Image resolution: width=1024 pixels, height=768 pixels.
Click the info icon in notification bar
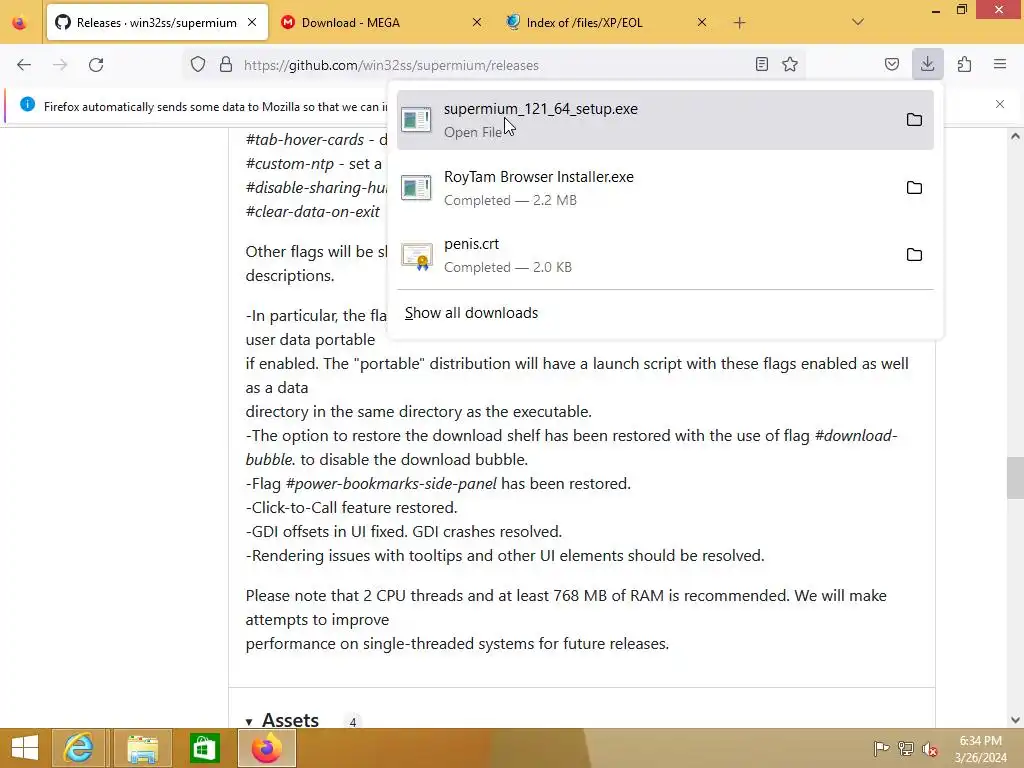point(27,104)
